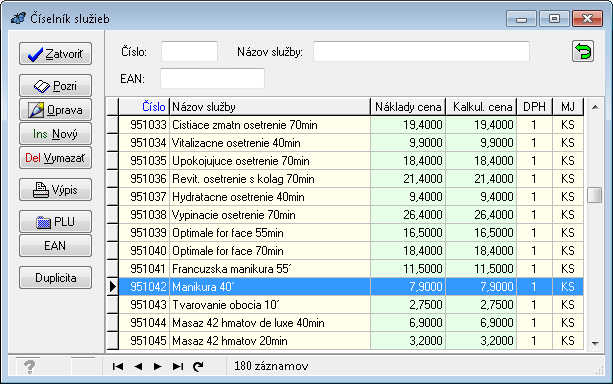
Task: Click the Názov služby column header
Action: (x=270, y=107)
